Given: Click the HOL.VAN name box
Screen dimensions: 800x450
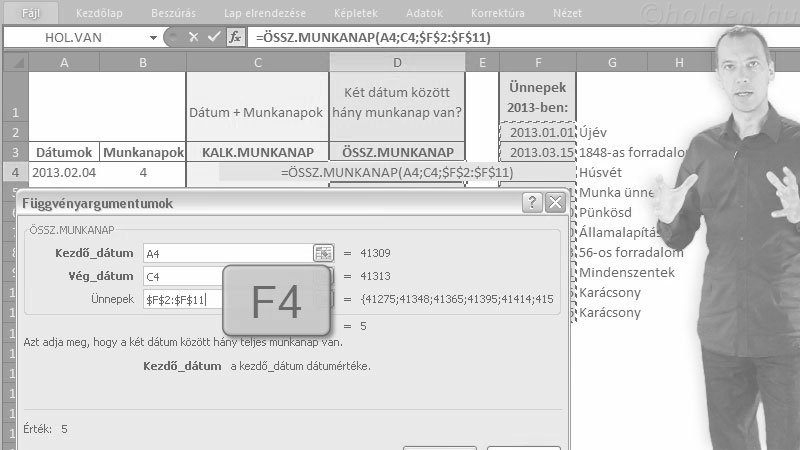Looking at the screenshot, I should click(76, 37).
